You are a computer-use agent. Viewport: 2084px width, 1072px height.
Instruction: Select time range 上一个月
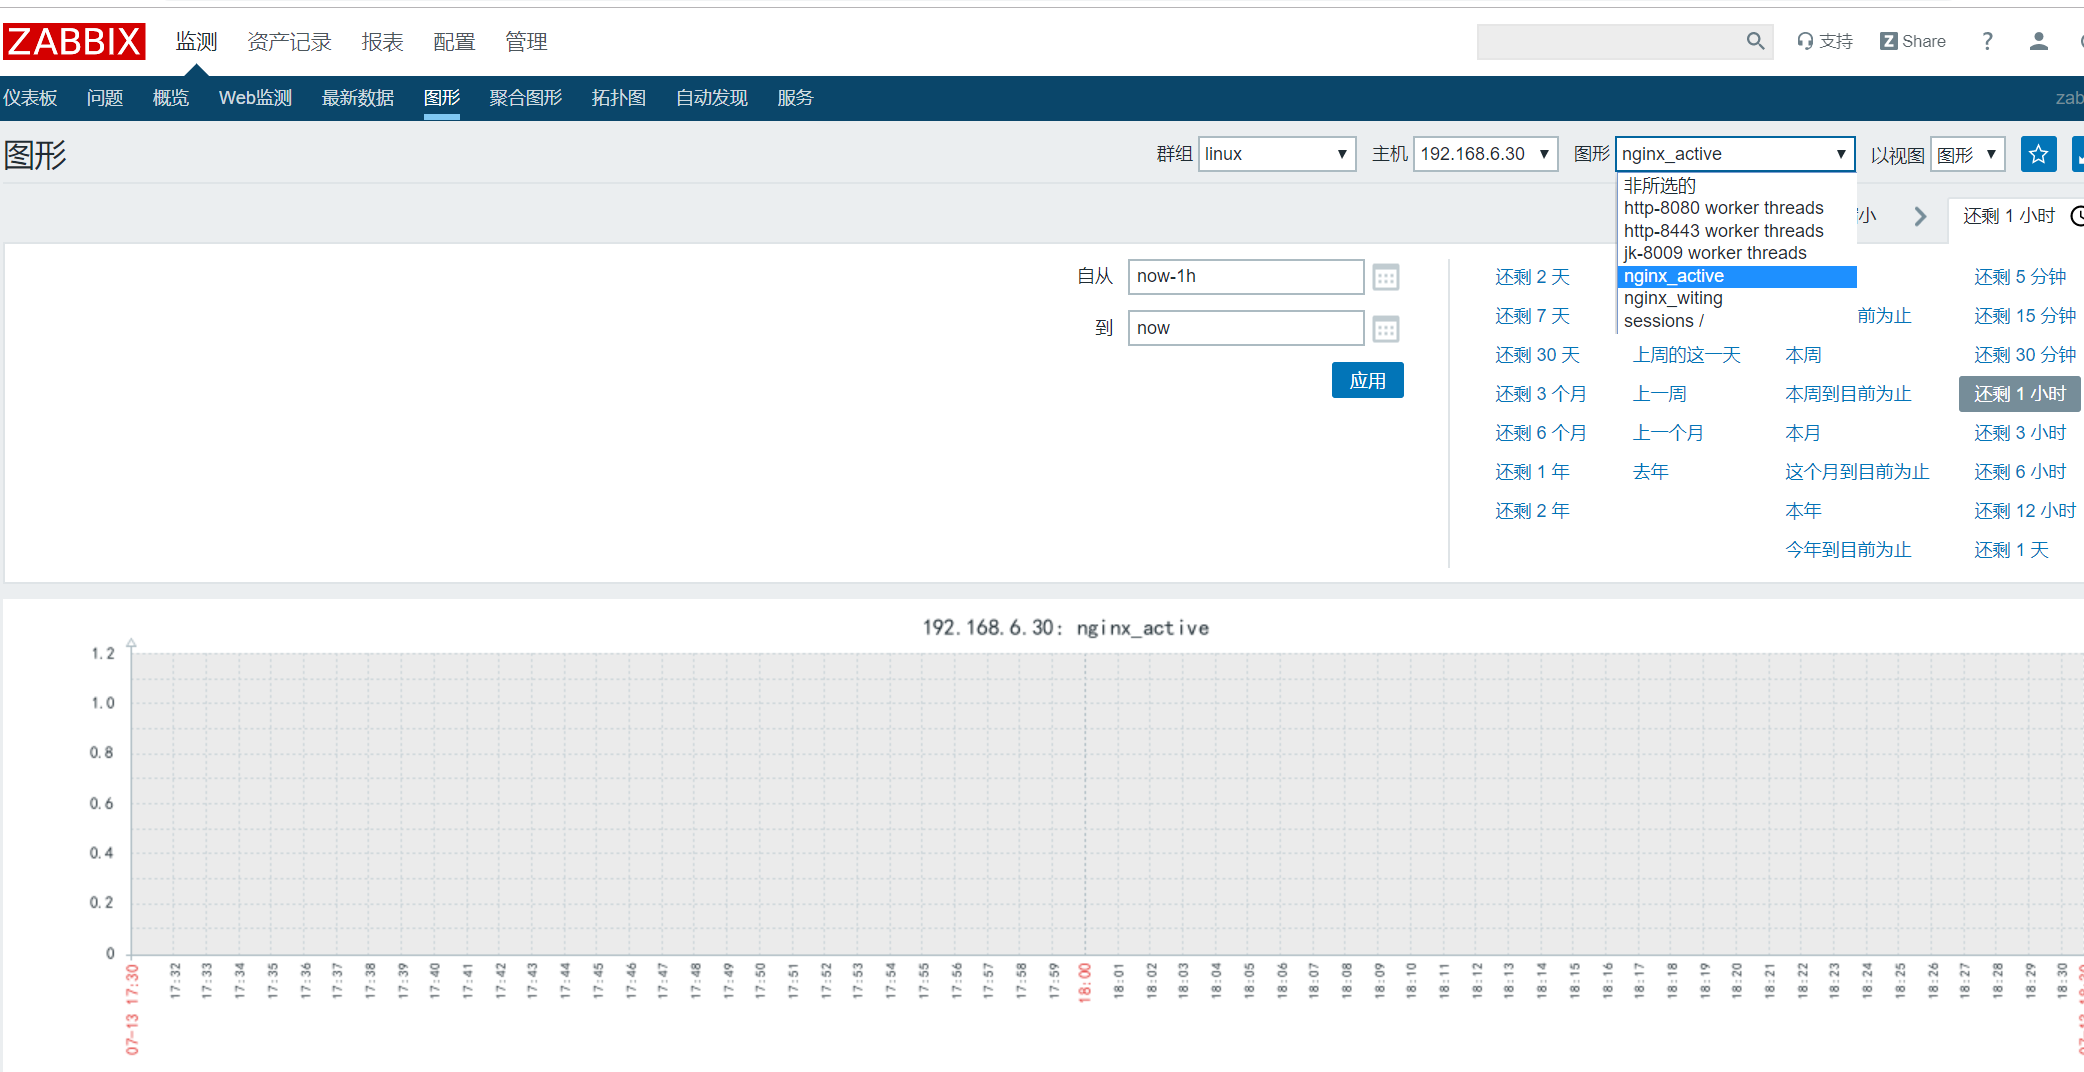click(1668, 433)
